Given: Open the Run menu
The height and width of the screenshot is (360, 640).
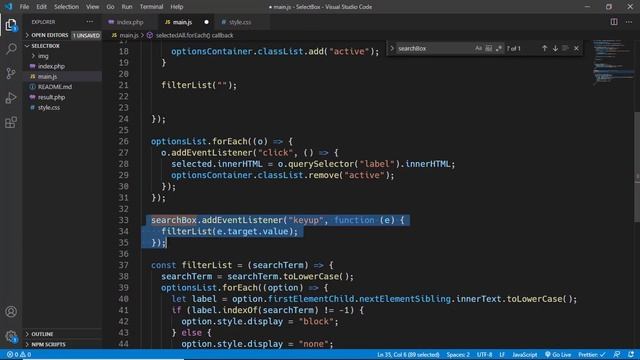Looking at the screenshot, I should 127,7.
